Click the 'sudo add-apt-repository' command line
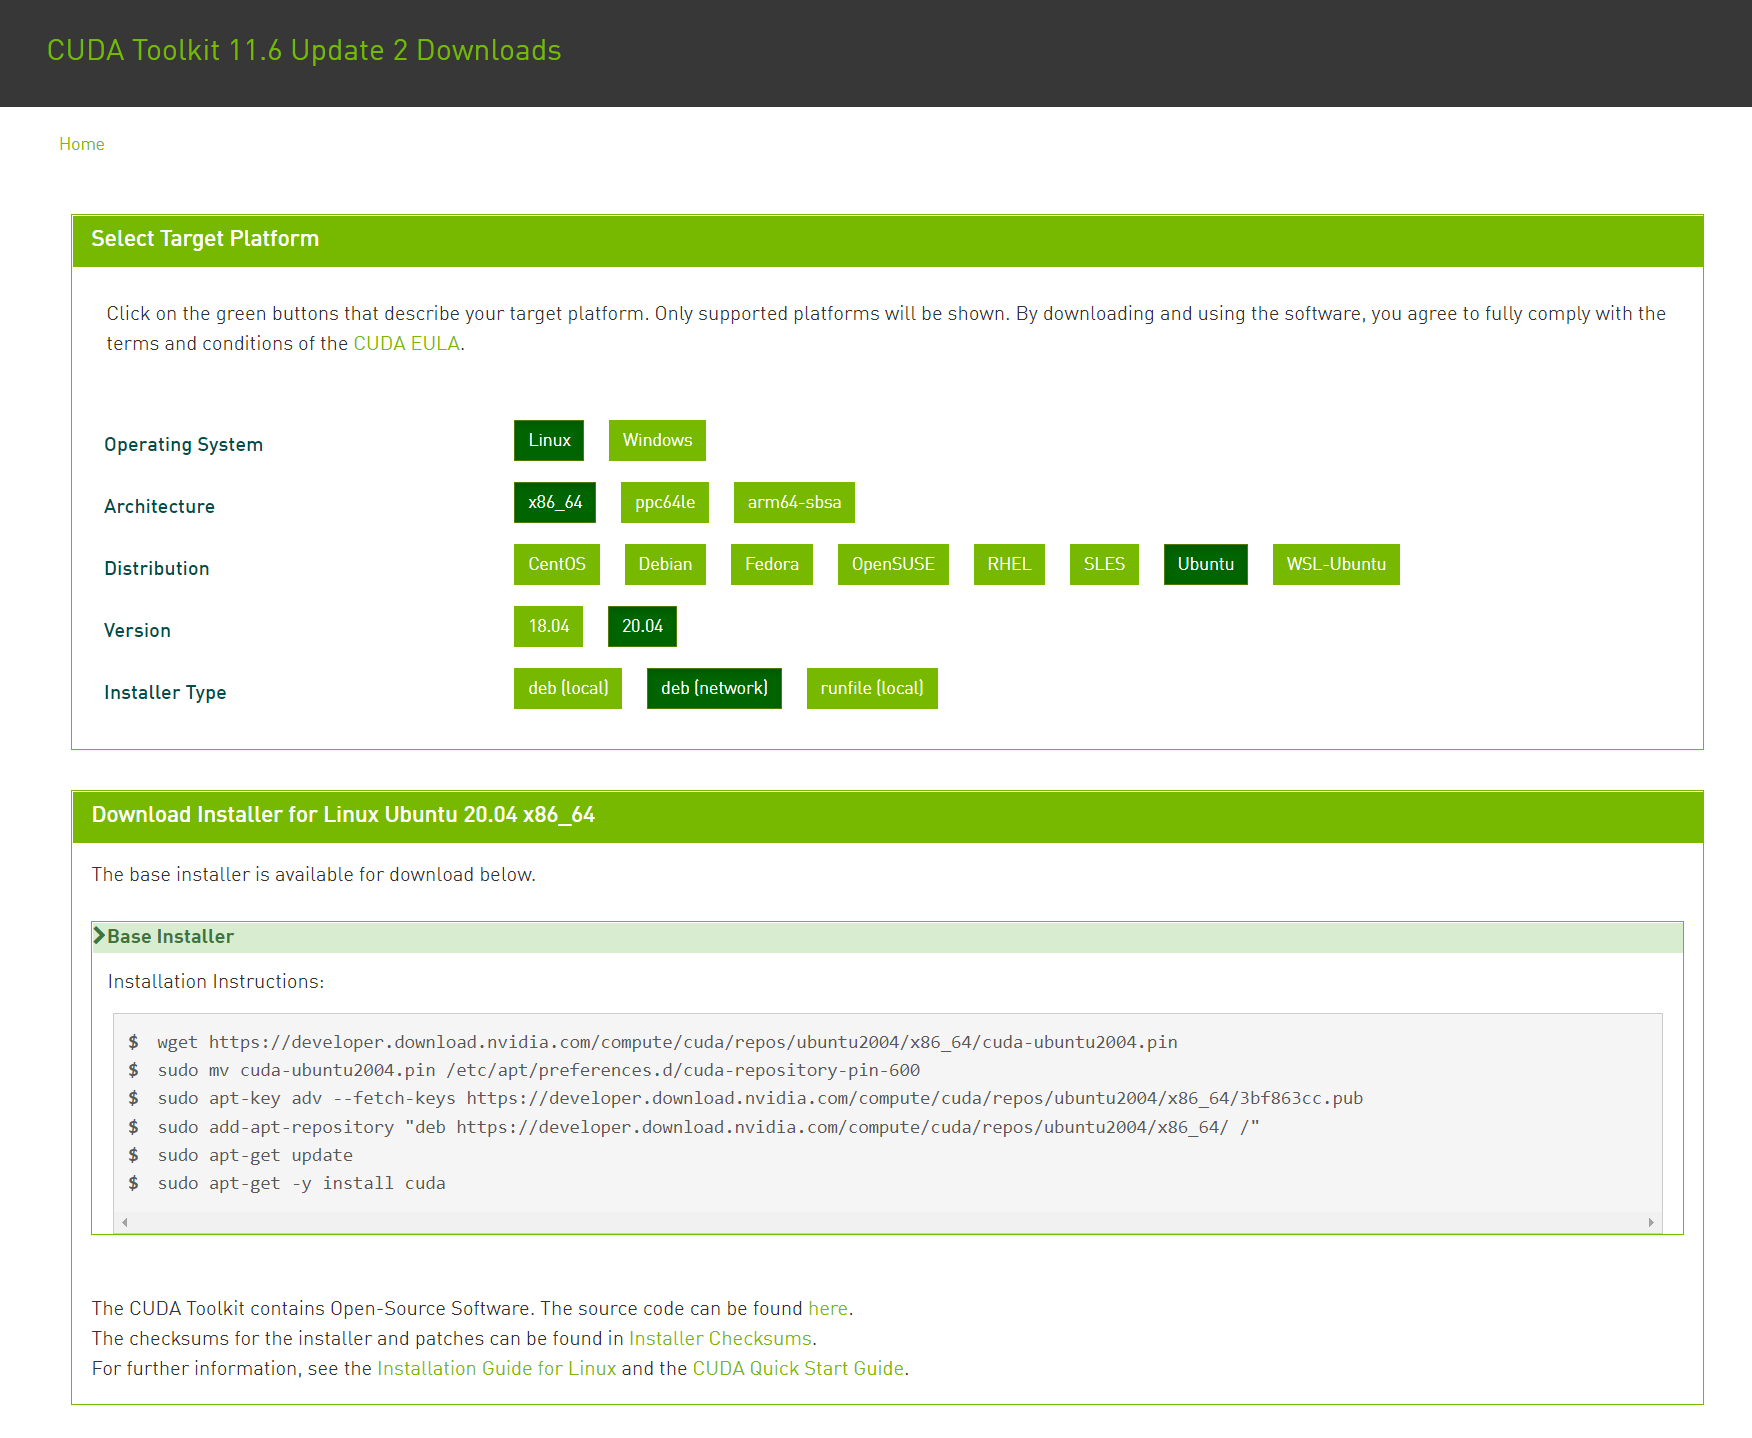 pos(708,1127)
